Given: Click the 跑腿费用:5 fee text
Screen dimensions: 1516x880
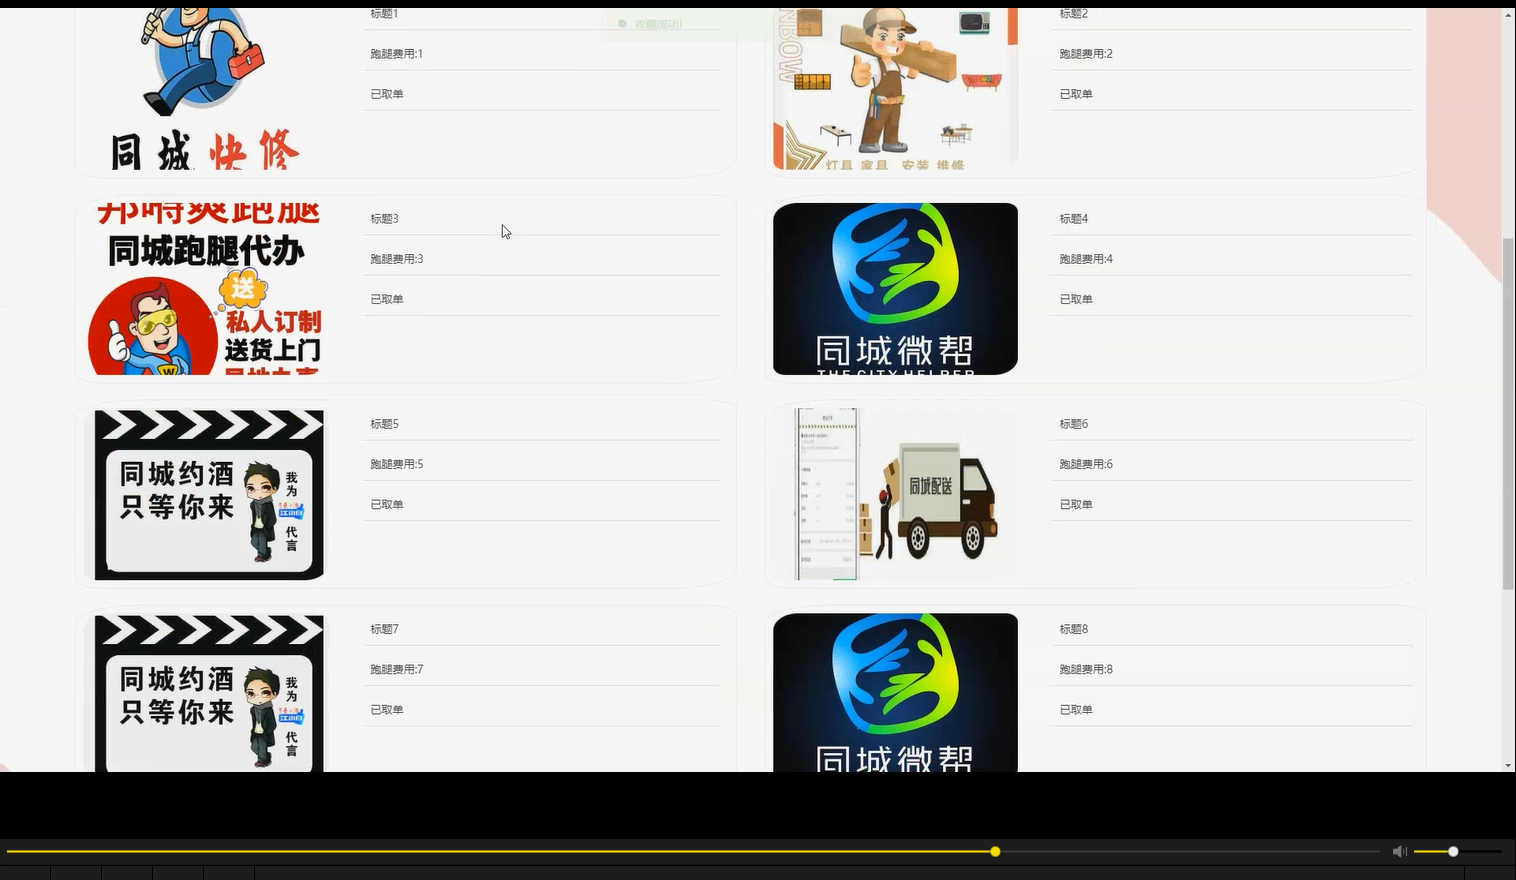Looking at the screenshot, I should pyautogui.click(x=395, y=463).
